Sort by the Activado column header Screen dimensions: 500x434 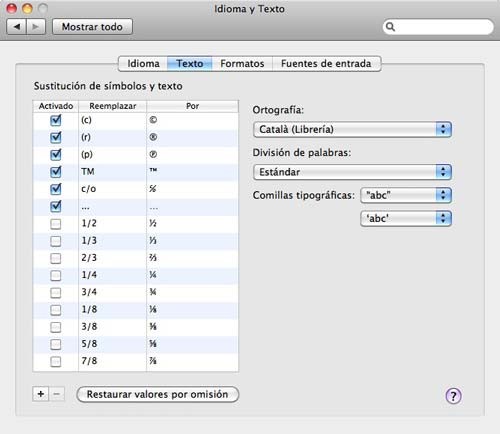56,106
